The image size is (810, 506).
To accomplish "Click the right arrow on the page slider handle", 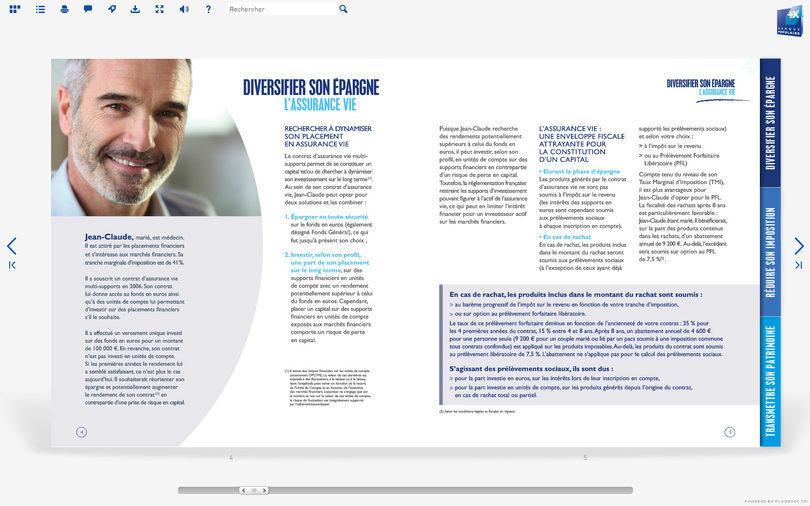I will [264, 490].
